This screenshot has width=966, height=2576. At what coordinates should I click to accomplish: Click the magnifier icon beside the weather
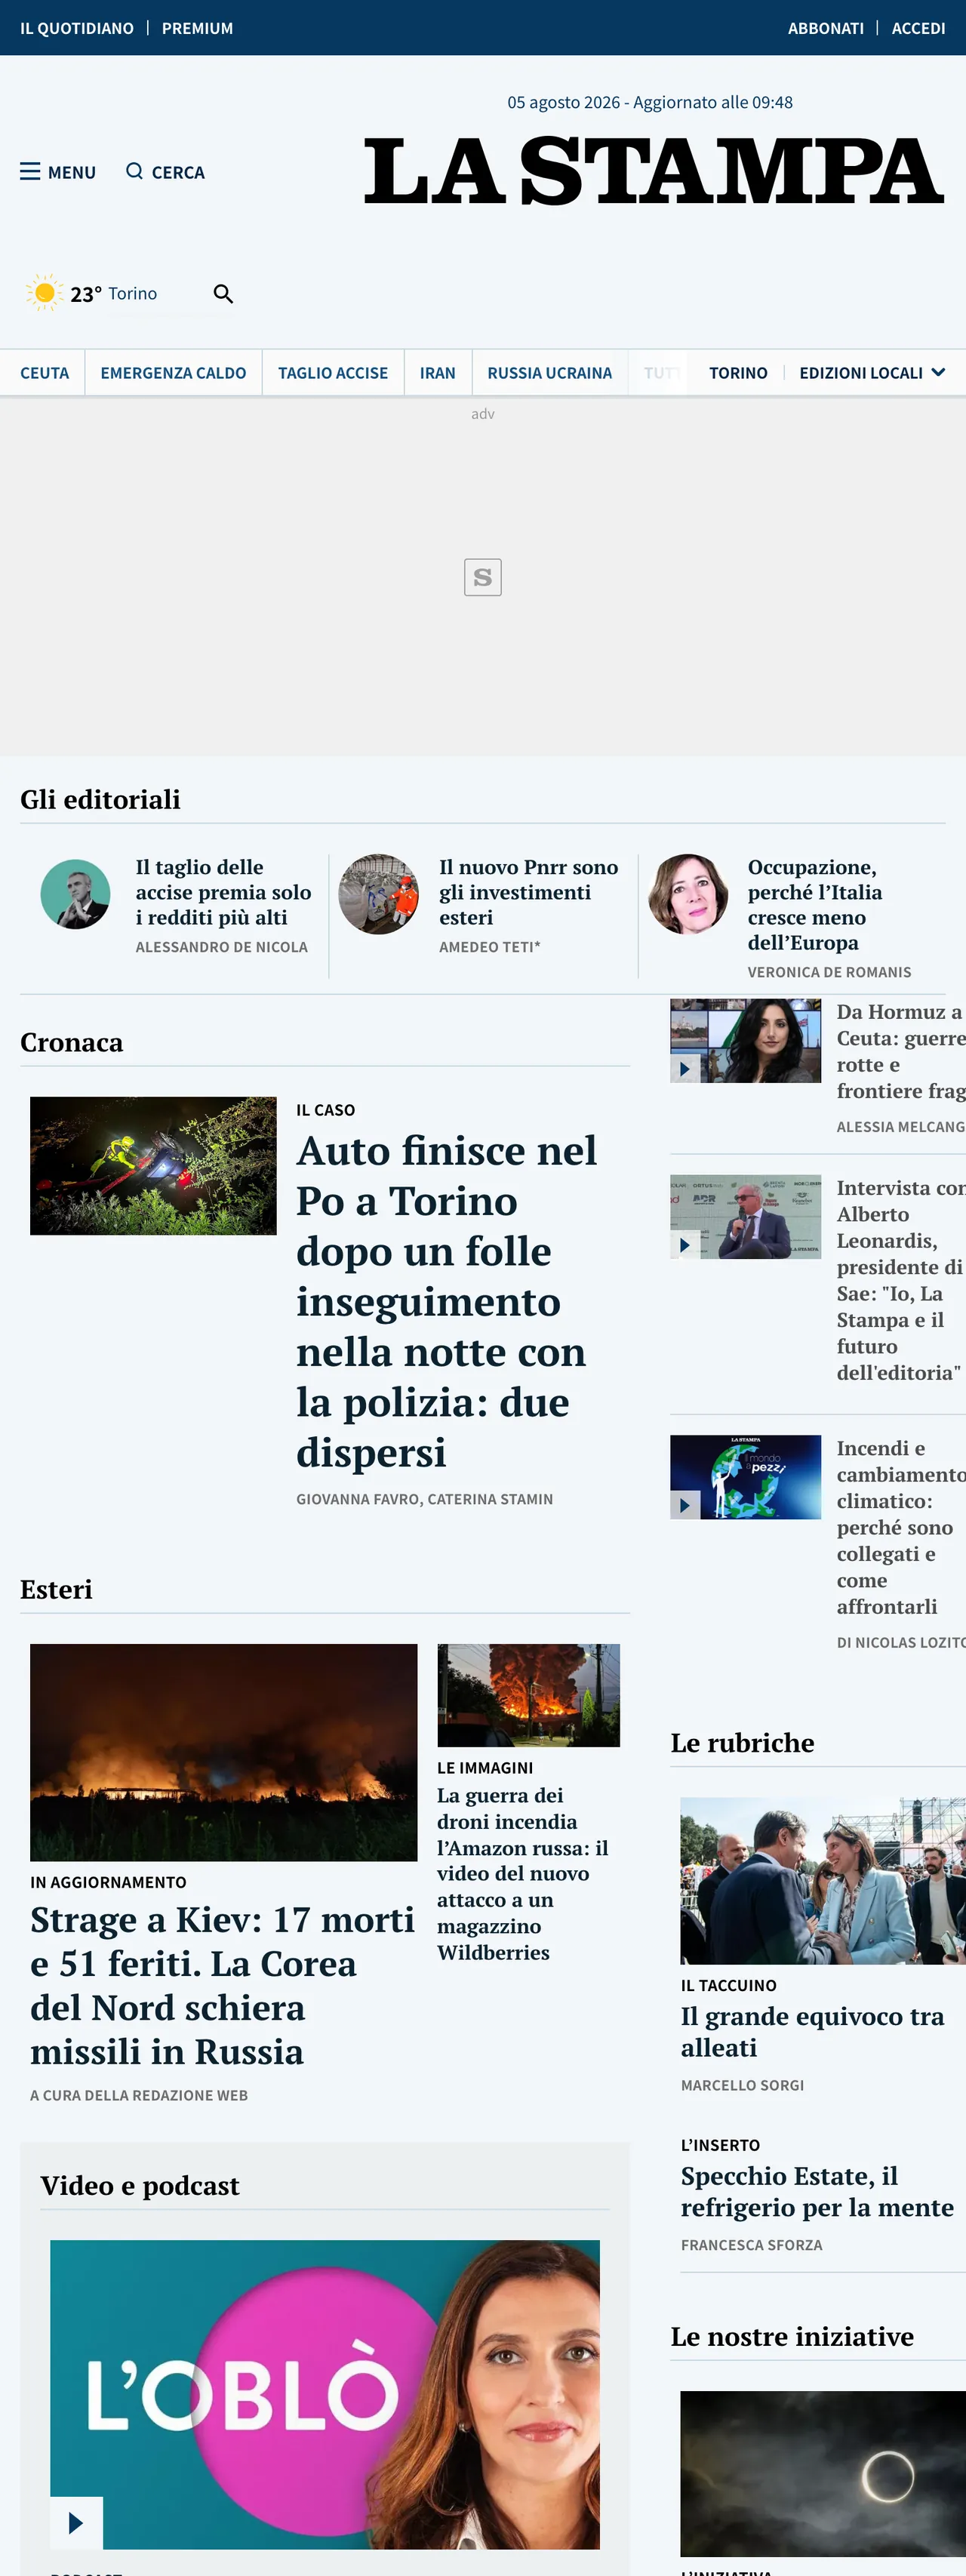coord(223,293)
